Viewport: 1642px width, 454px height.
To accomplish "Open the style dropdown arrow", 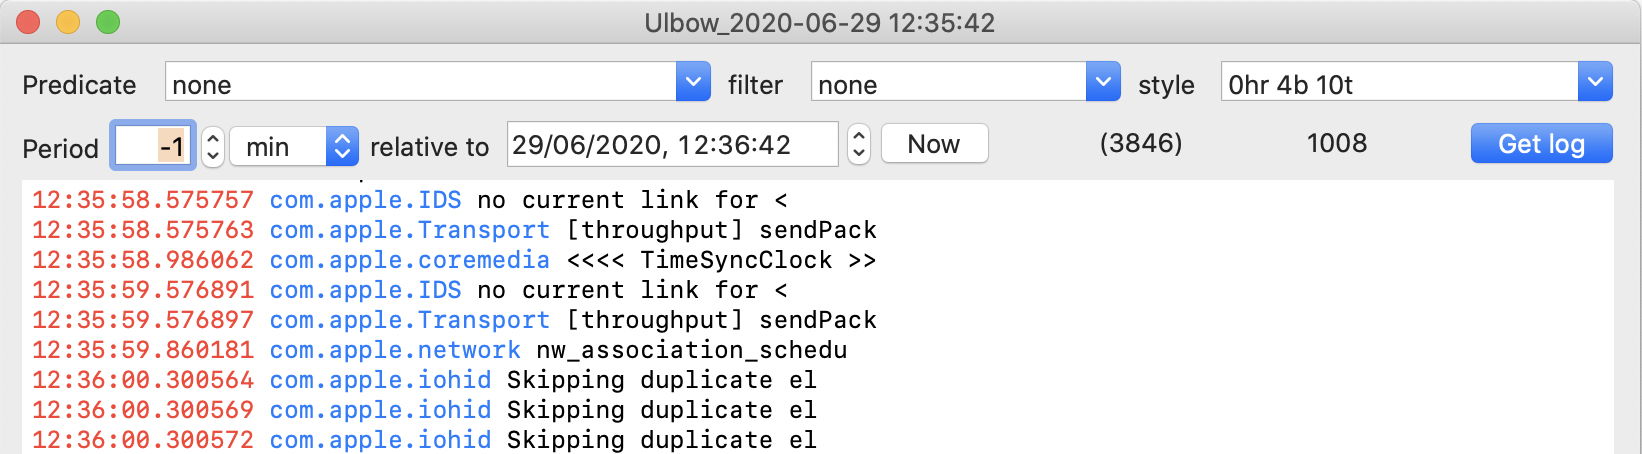I will pos(1595,82).
